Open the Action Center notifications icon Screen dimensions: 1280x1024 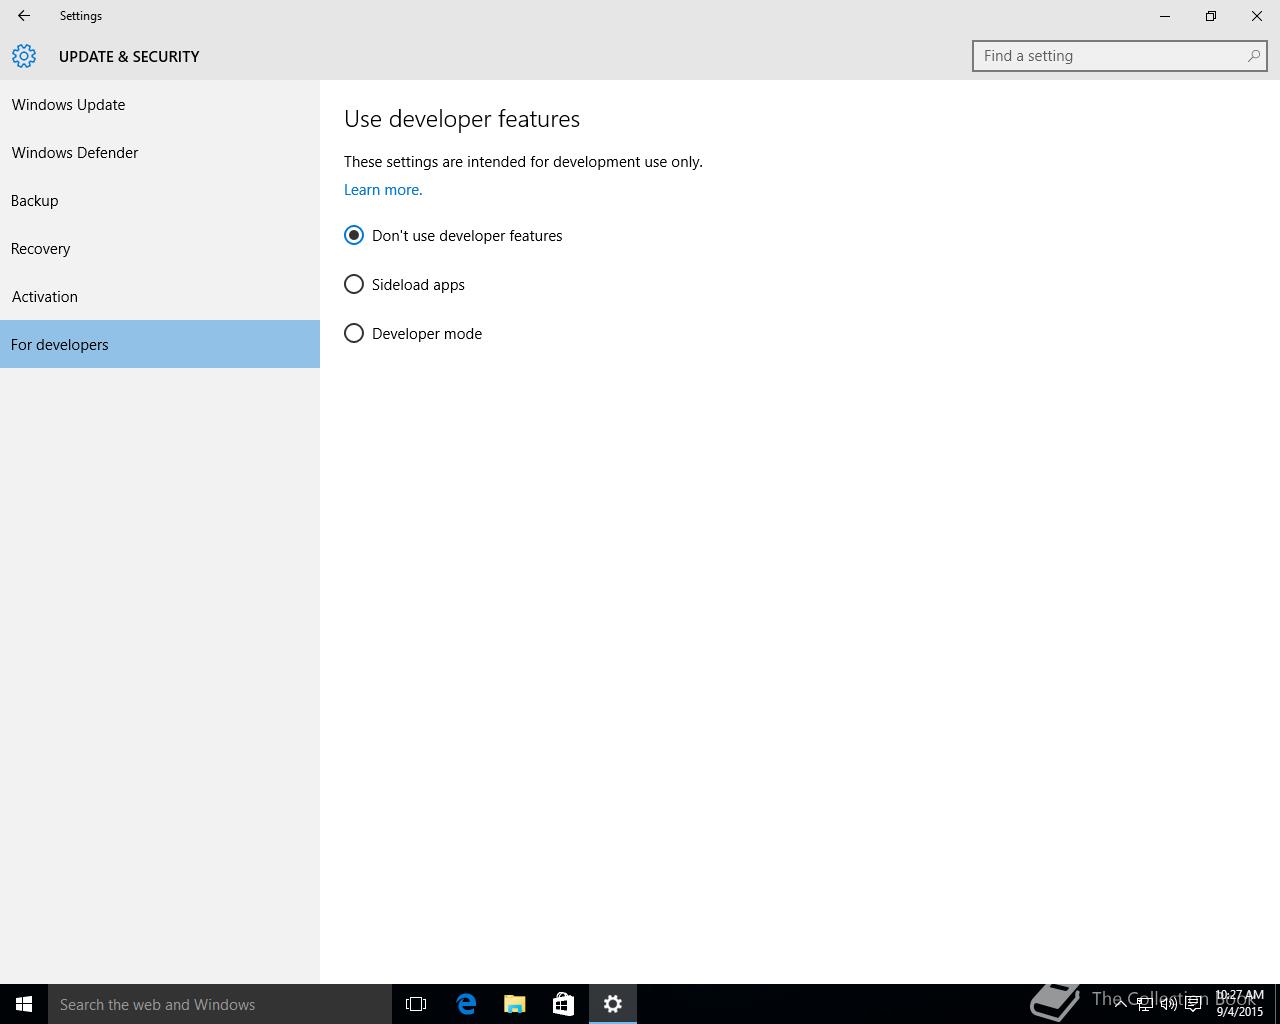[1193, 1004]
